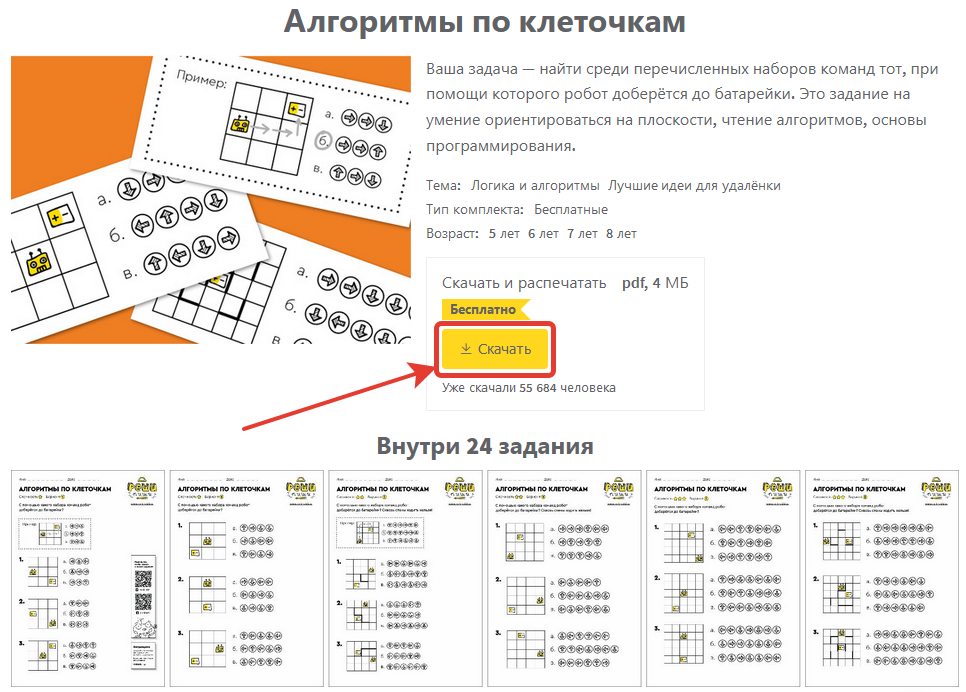Click the Алгоритмы по клеточкам page heading
Viewport: 966px width, 692px height.
[485, 22]
